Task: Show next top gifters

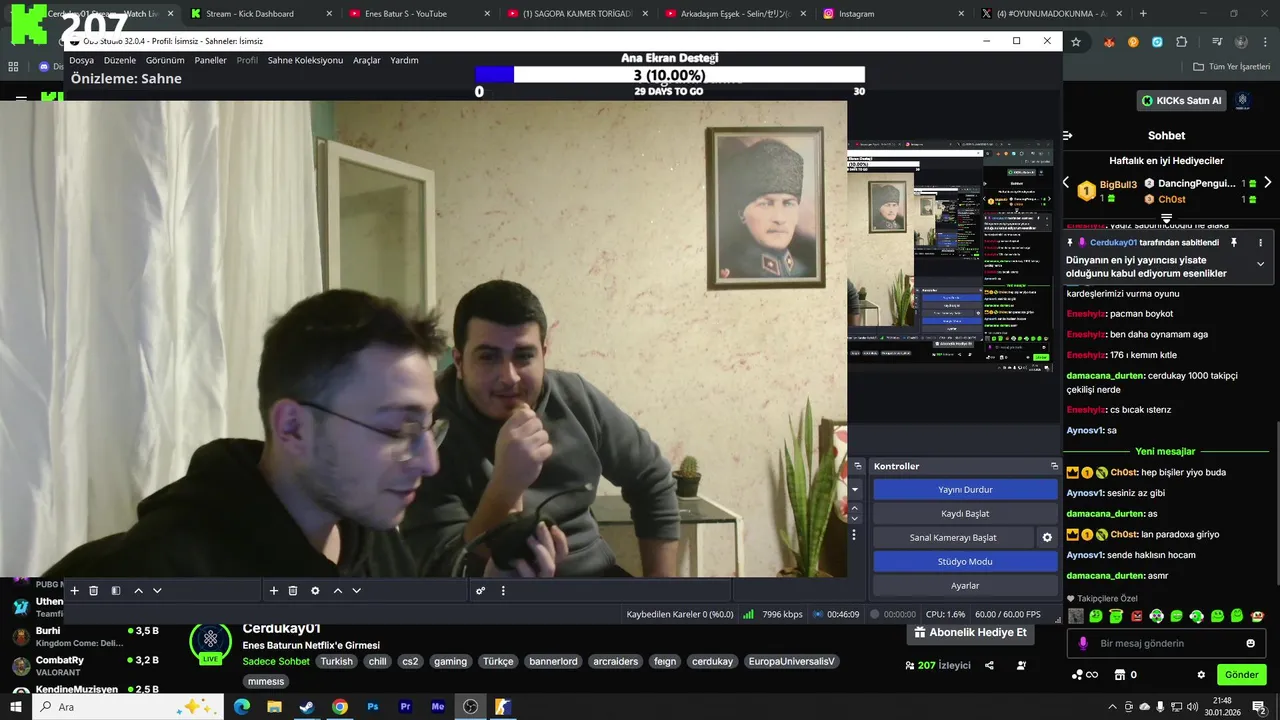Action: (x=1268, y=183)
